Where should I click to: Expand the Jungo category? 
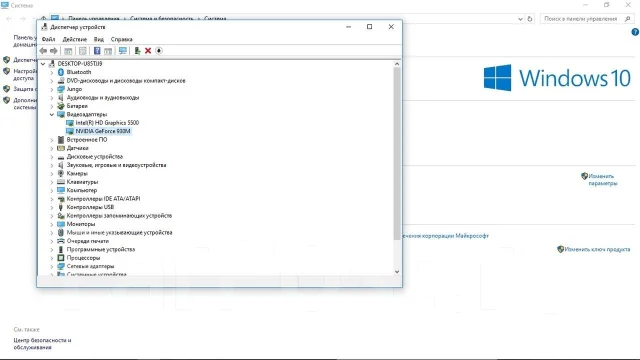click(52, 89)
